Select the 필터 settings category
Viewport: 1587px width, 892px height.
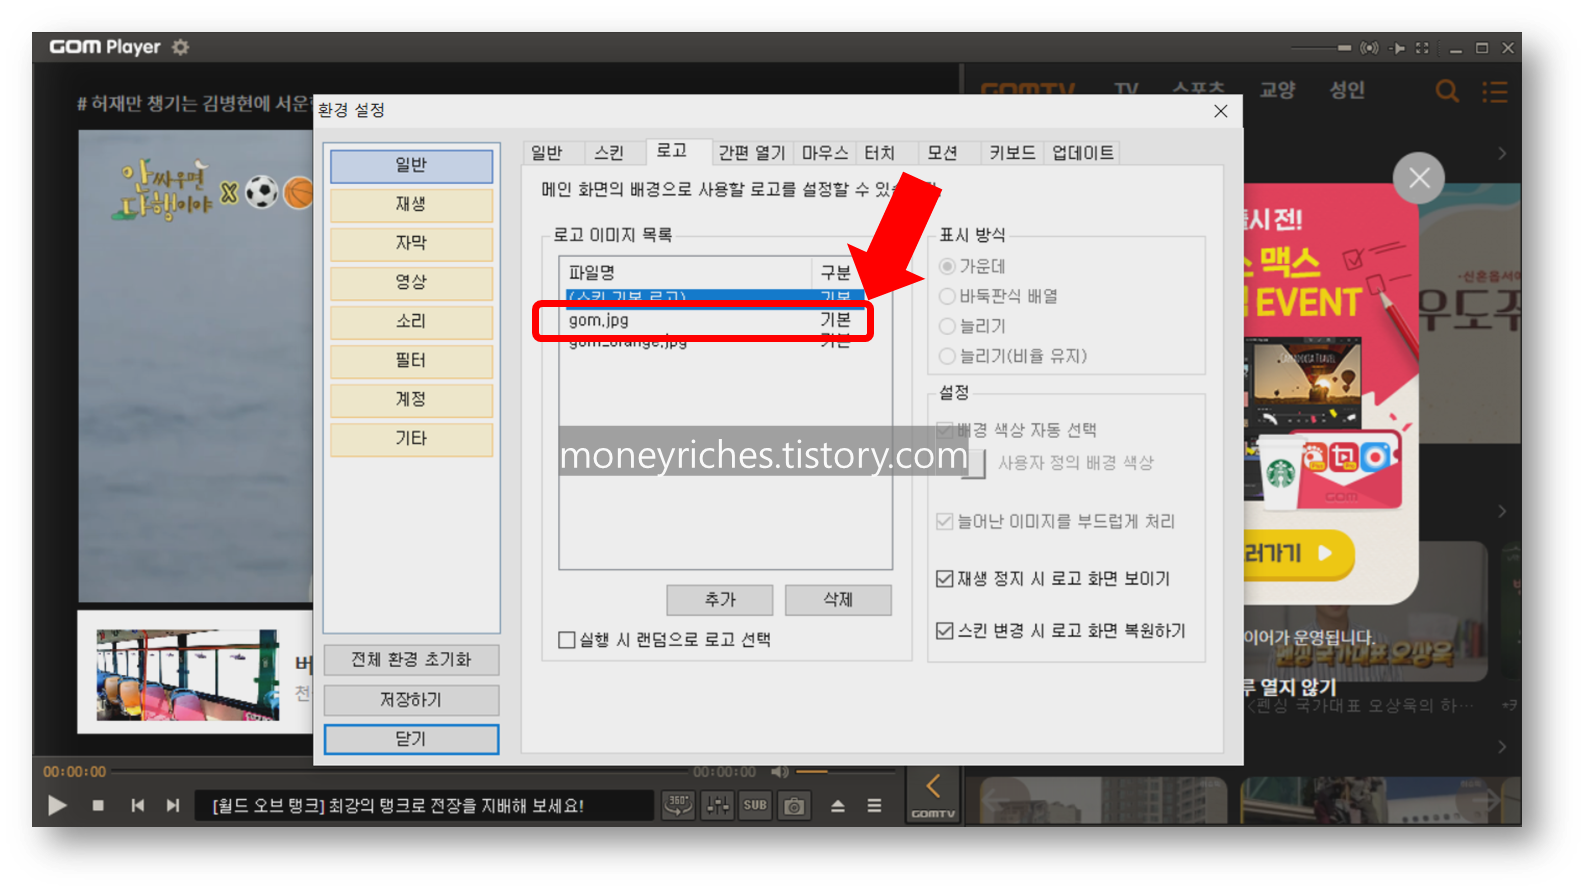pos(411,360)
